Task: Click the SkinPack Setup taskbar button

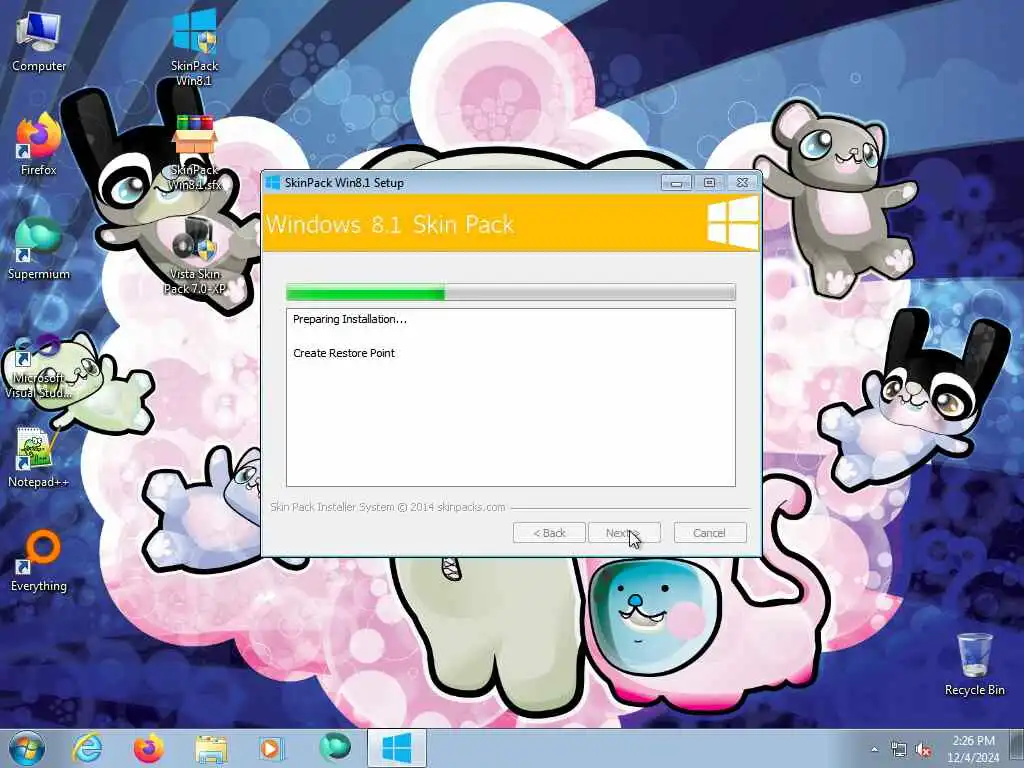Action: [x=396, y=748]
